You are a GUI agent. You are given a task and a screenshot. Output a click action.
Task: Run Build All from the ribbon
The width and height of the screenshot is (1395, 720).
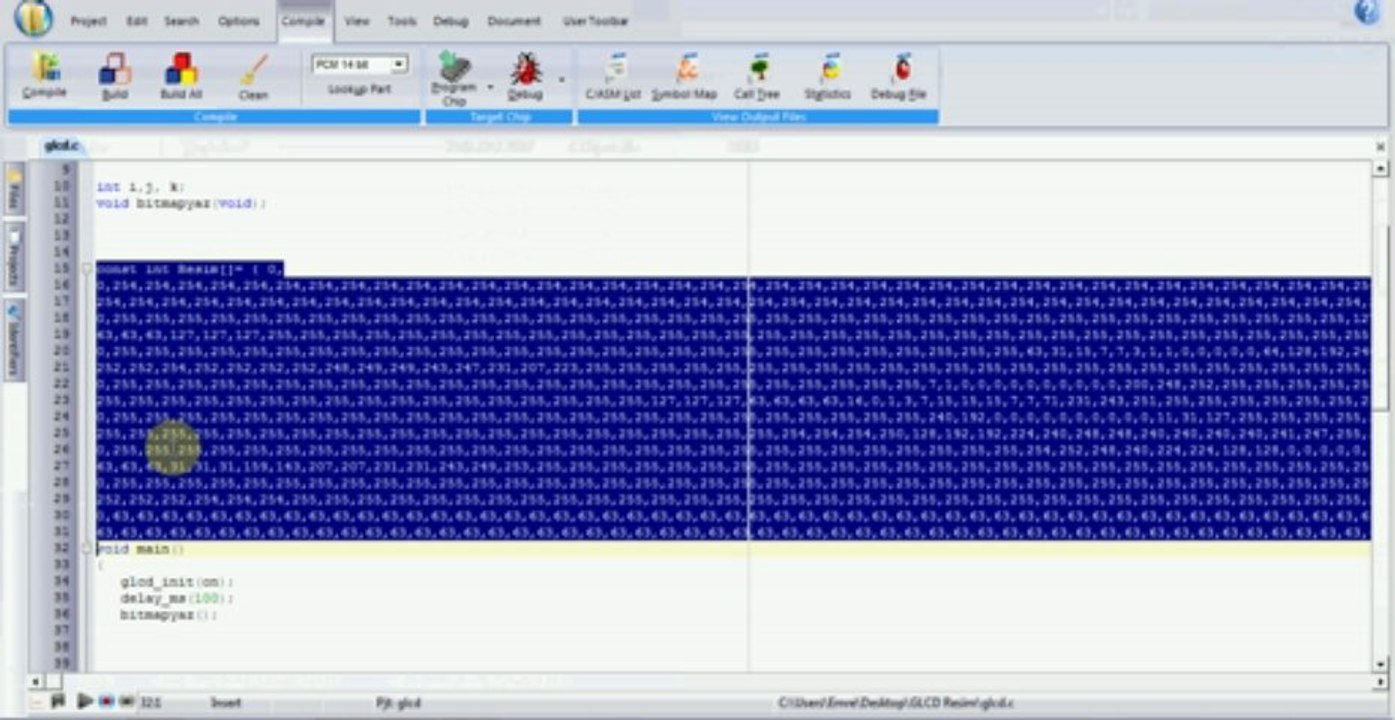tap(181, 76)
